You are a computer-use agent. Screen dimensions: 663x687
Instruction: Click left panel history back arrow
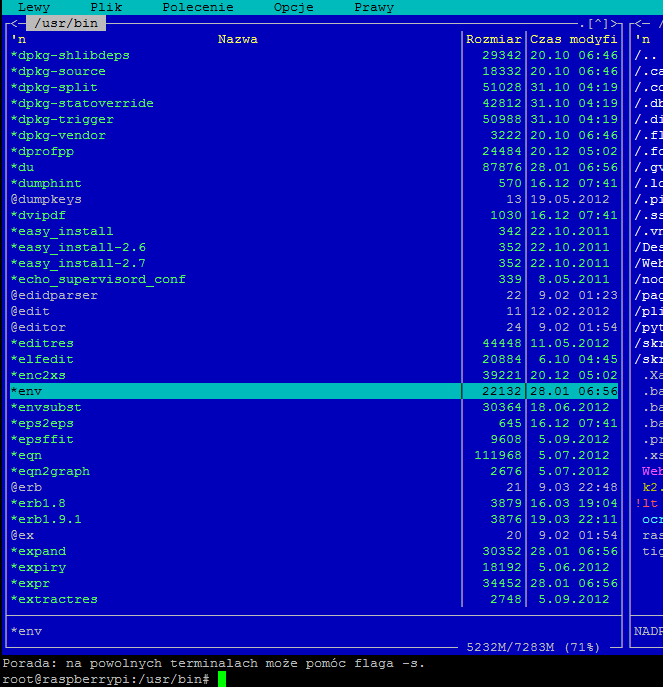[x=14, y=23]
